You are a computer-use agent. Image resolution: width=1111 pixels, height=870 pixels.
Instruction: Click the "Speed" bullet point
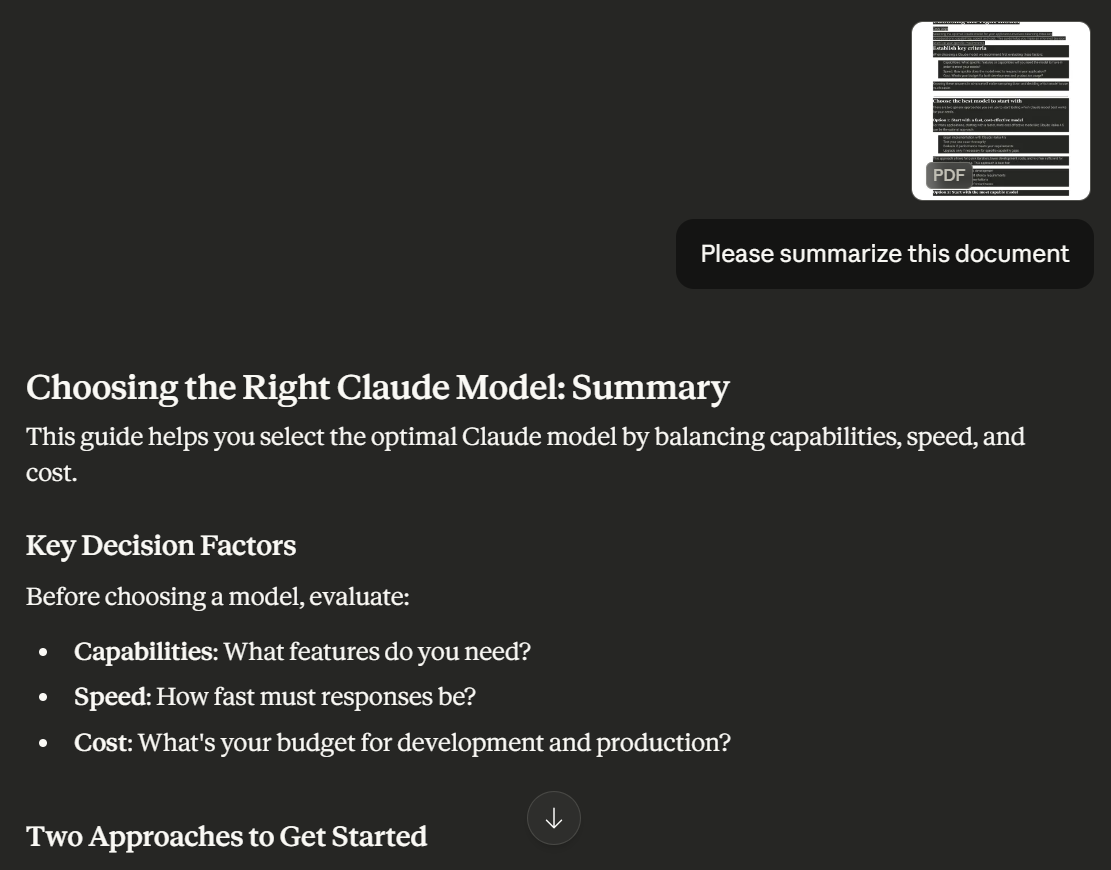click(x=275, y=697)
